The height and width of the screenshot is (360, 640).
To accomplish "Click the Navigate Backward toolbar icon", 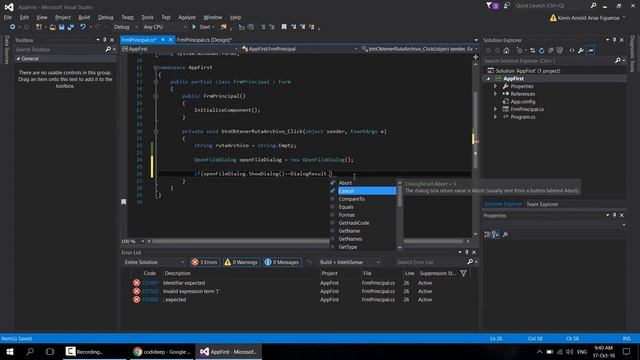I will click(x=13, y=27).
